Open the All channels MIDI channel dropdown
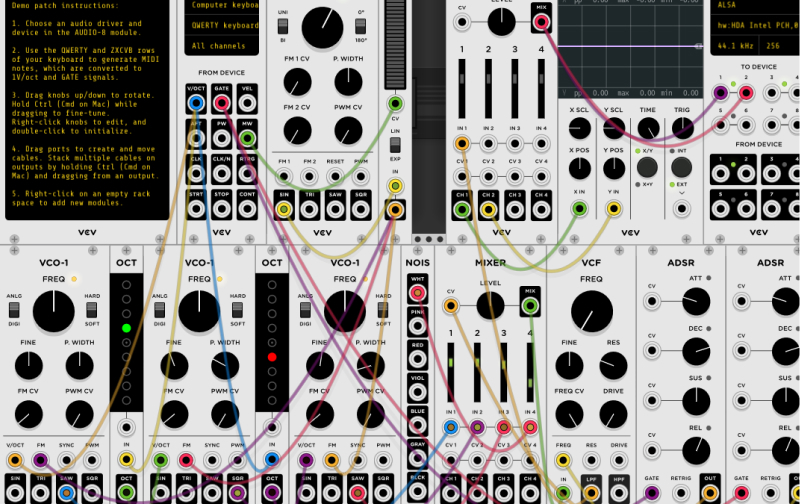The height and width of the screenshot is (504, 800). (222, 45)
